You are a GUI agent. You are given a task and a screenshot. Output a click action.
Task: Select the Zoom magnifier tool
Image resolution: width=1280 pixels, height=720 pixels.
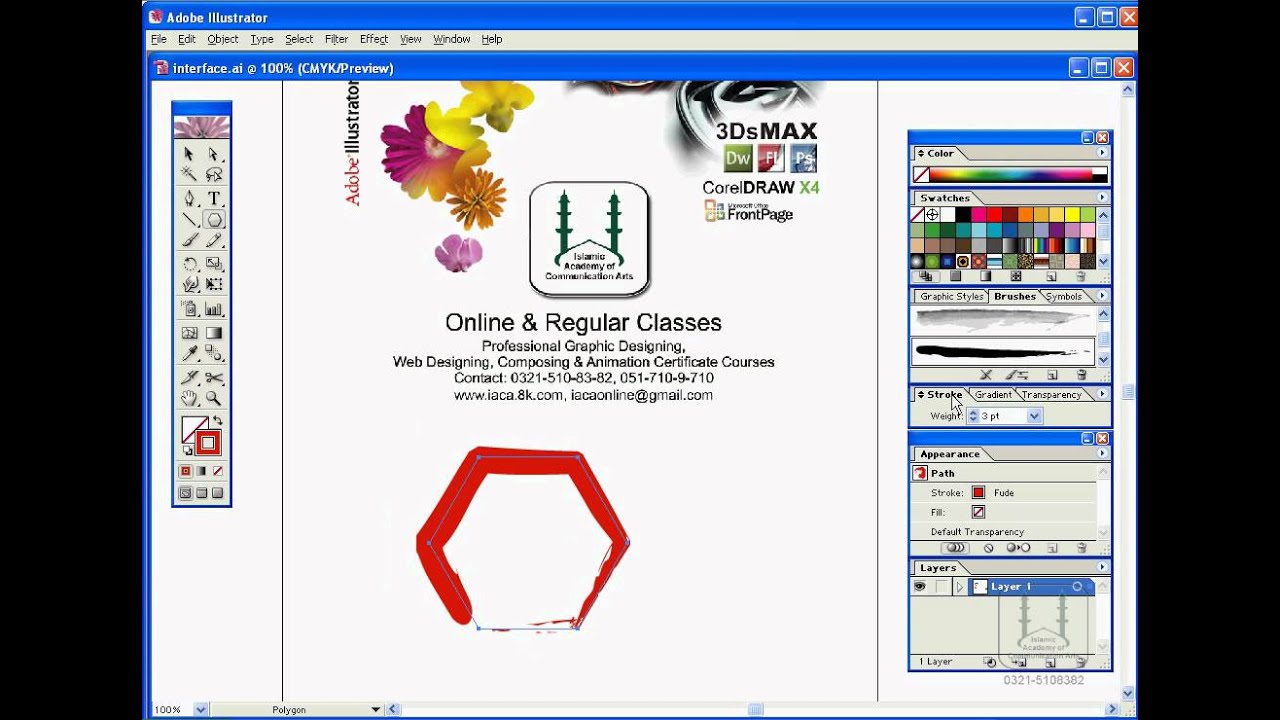[213, 398]
